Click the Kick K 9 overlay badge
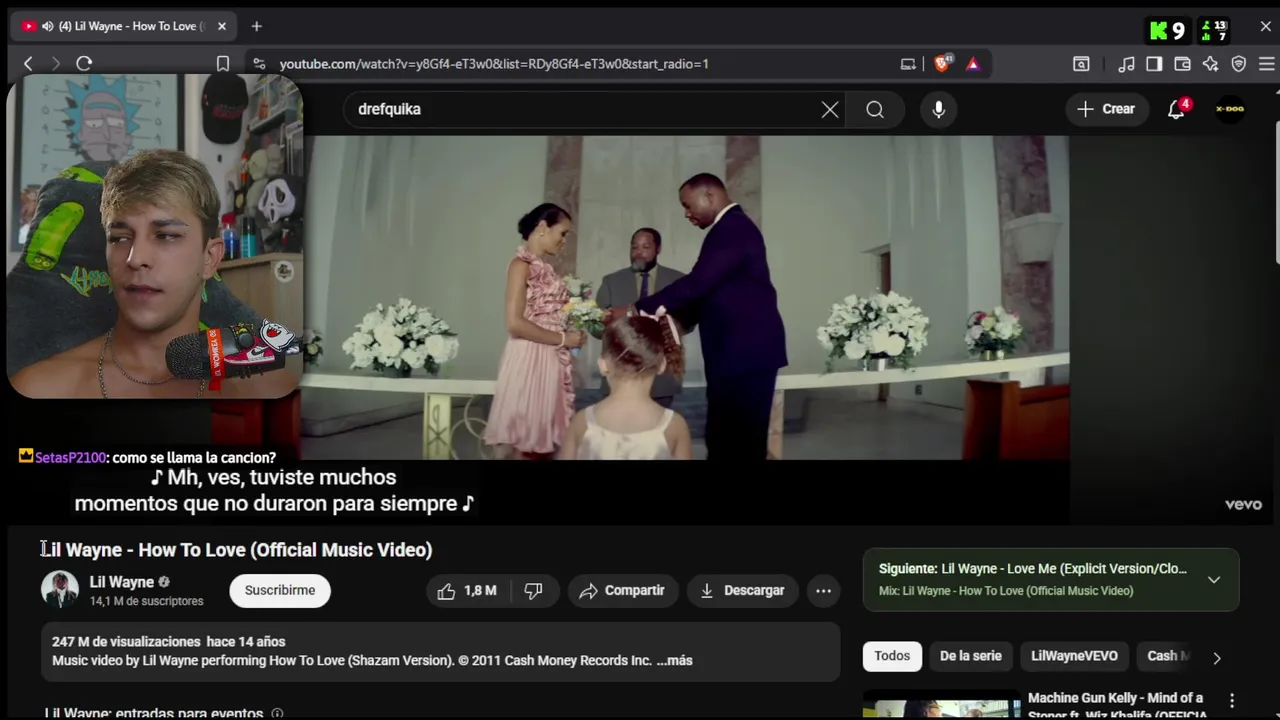Screen dimensions: 1280x720 click(x=1166, y=30)
